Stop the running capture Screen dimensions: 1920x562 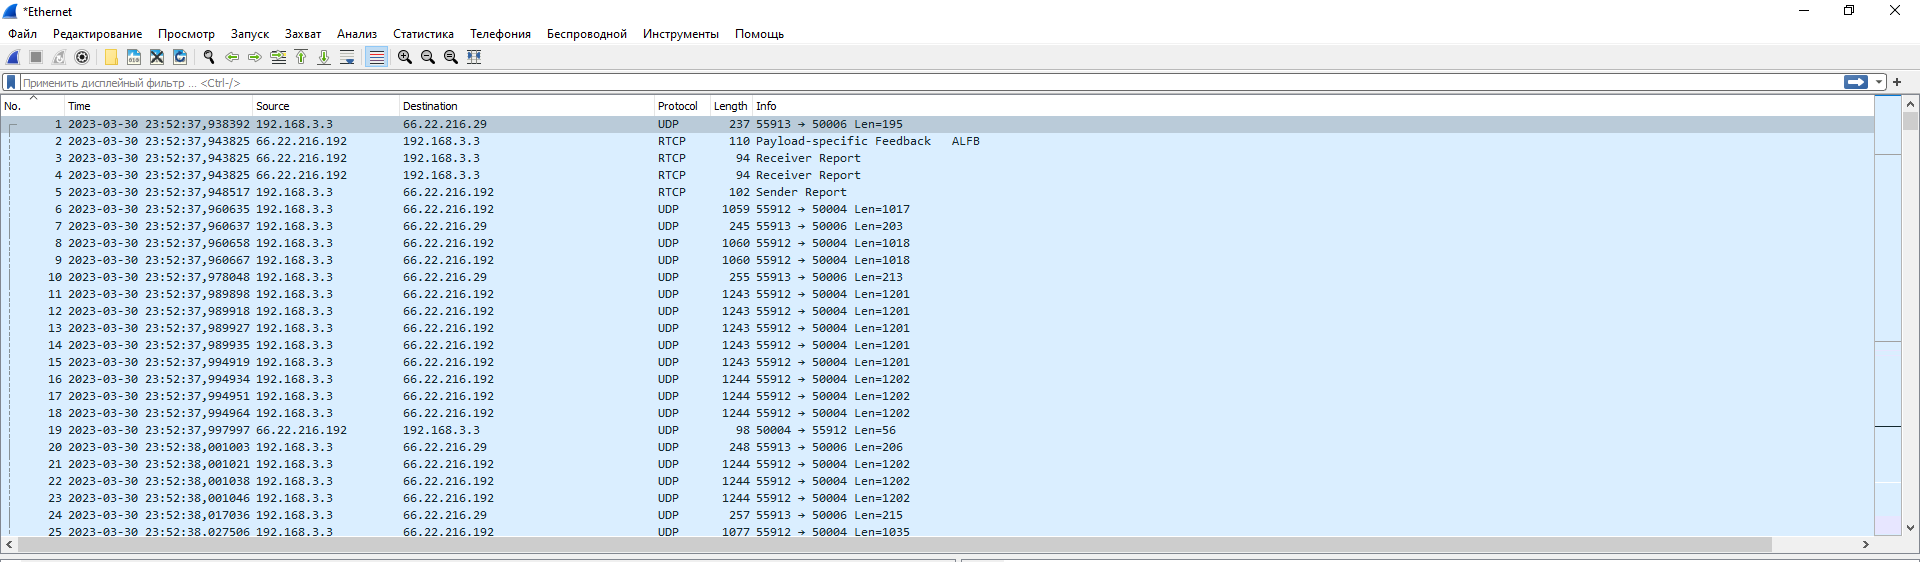[36, 57]
